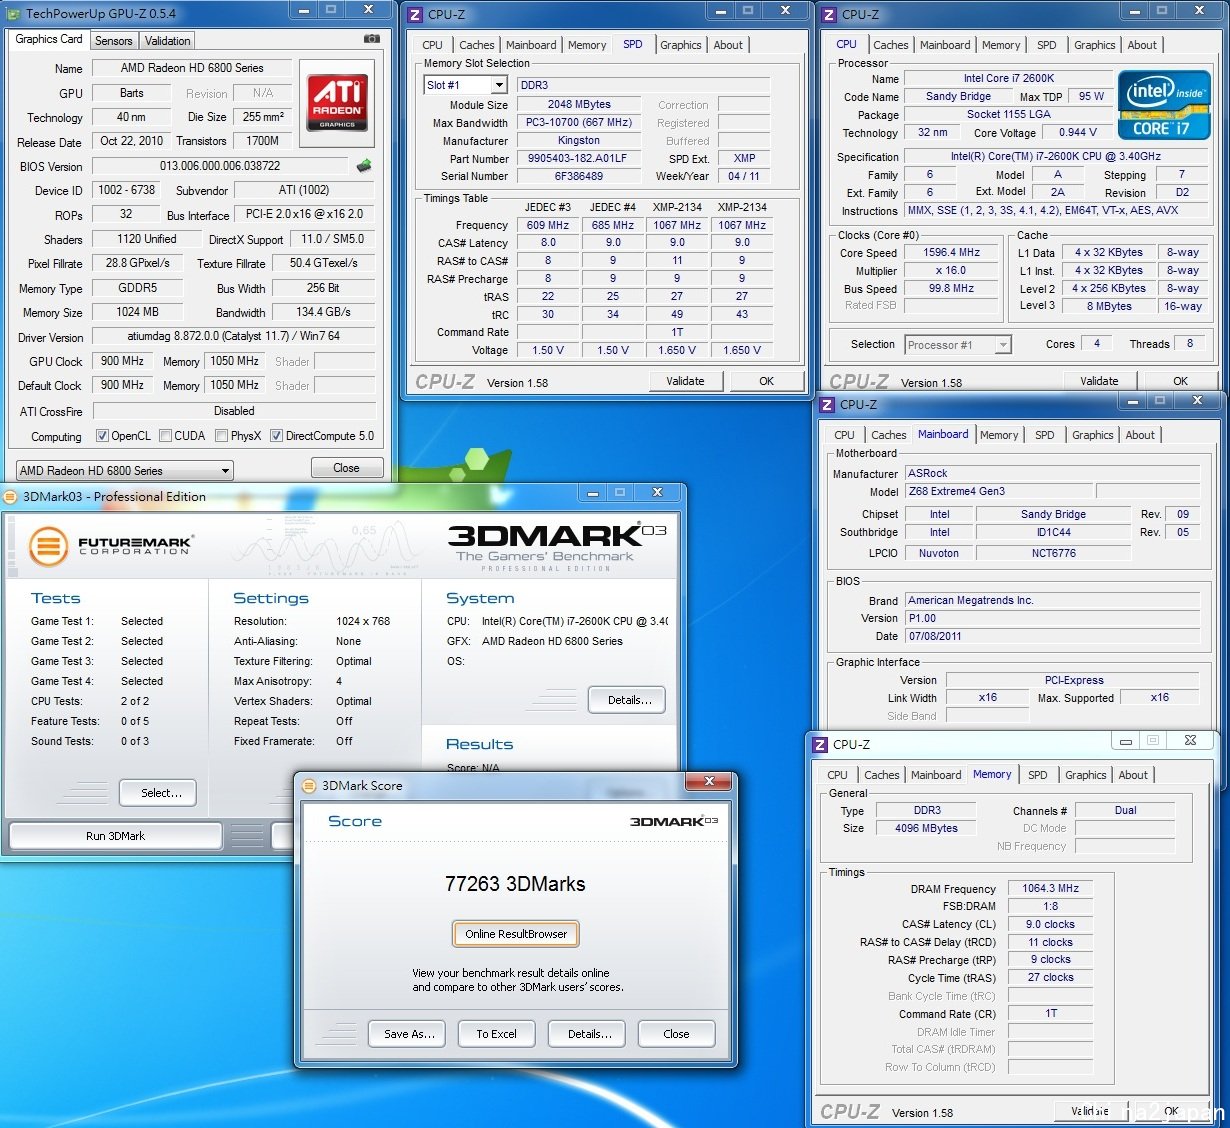This screenshot has width=1230, height=1128.
Task: Click the Intel Core i7 logo badge
Action: (1164, 105)
